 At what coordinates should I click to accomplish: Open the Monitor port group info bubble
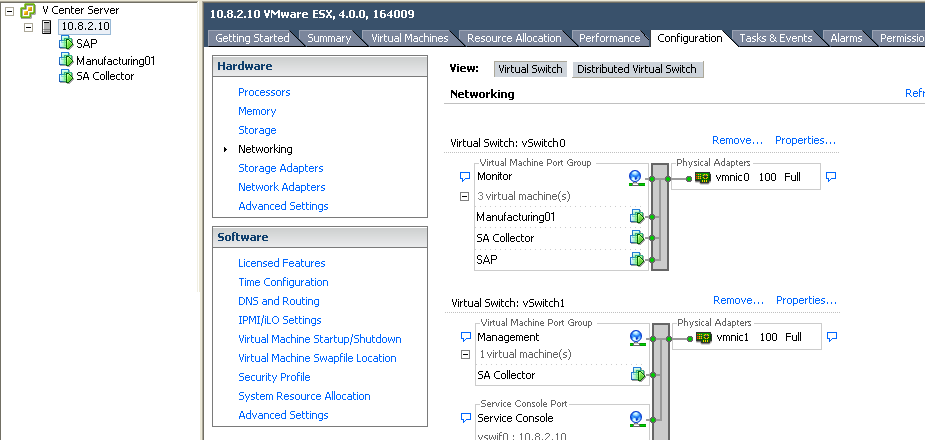pos(464,177)
